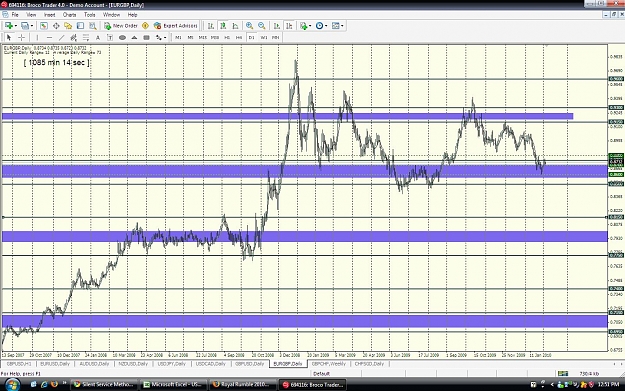The width and height of the screenshot is (625, 391).
Task: Show the Data Window crosshair icon
Action: click(x=56, y=26)
